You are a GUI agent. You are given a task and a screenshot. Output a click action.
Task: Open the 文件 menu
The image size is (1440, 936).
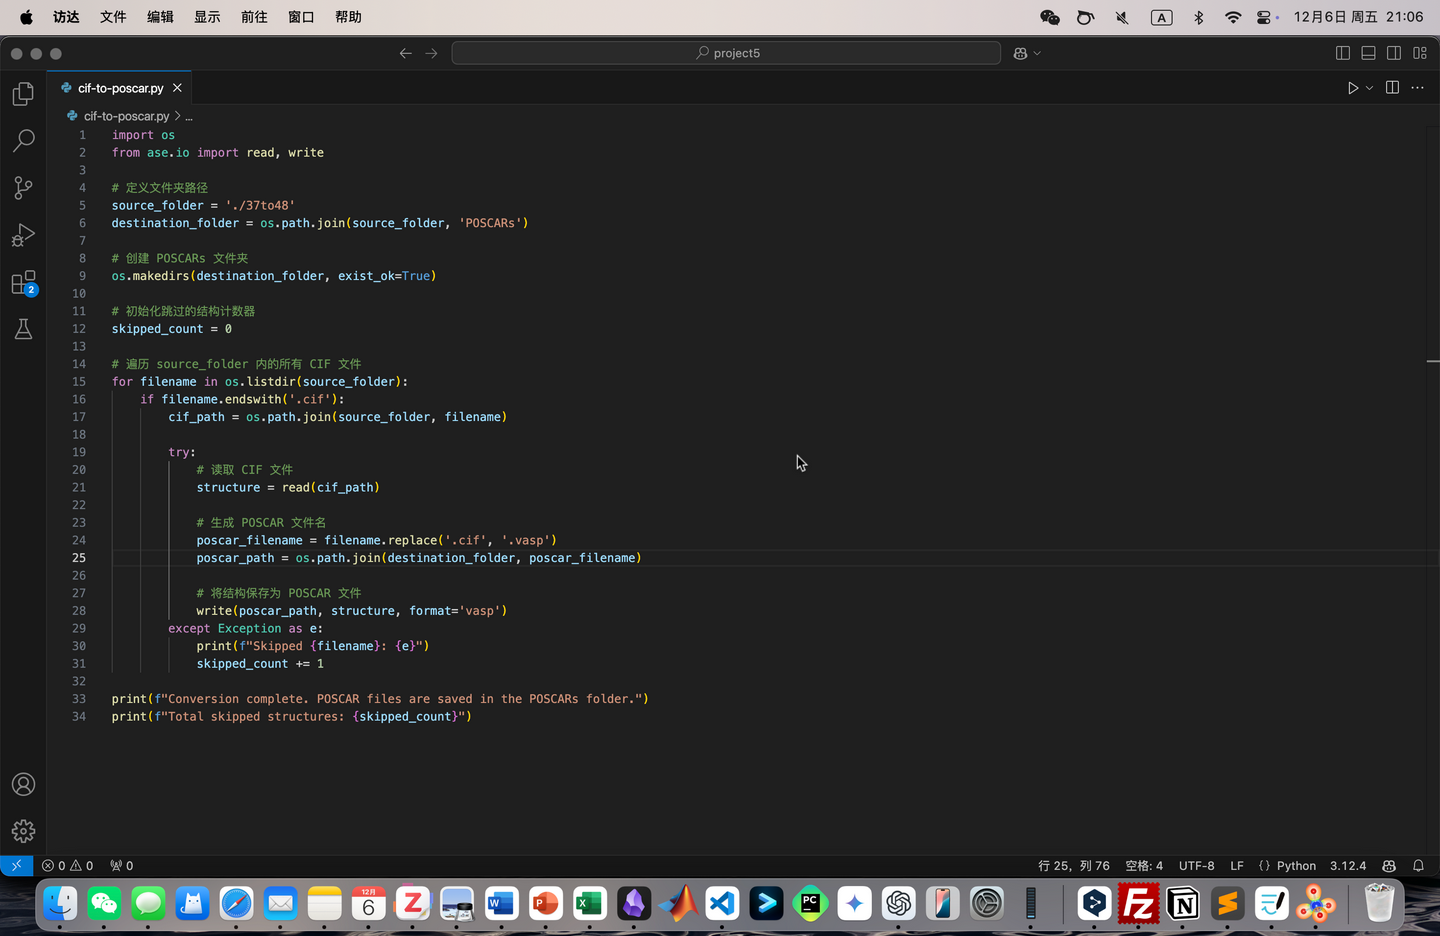click(113, 17)
